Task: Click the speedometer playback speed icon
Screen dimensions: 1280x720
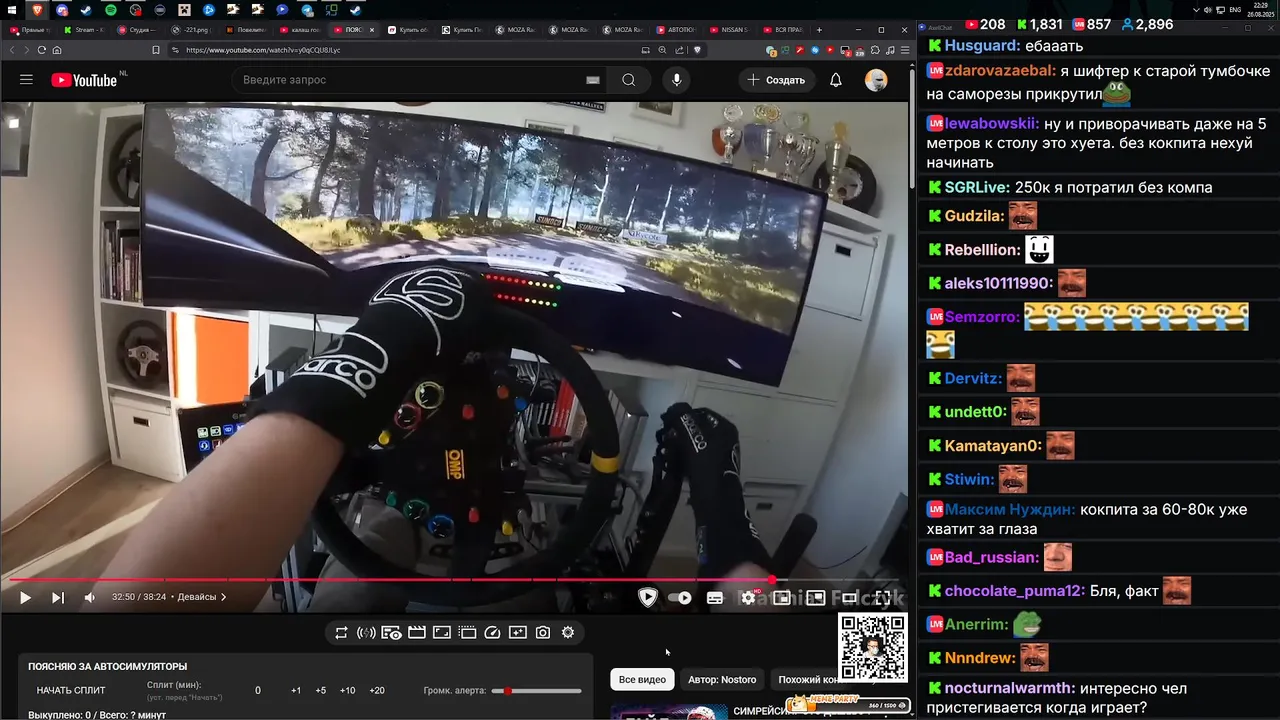Action: click(x=492, y=632)
